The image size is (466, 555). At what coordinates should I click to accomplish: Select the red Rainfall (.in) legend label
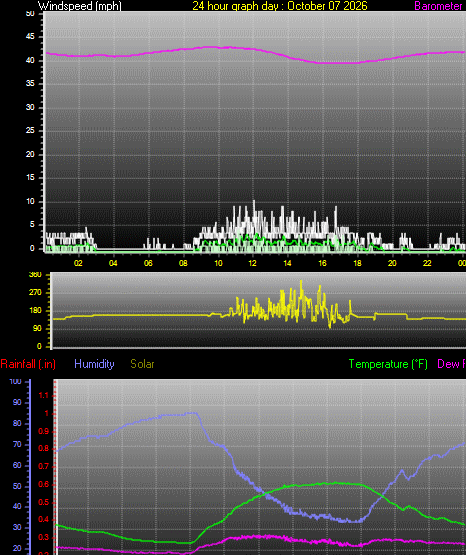28,364
